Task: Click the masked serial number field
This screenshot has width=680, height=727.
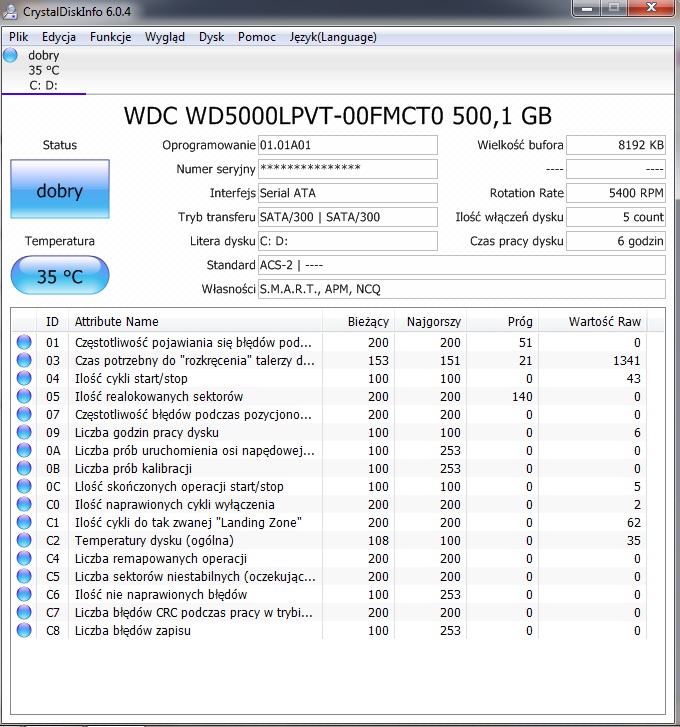Action: (x=348, y=169)
